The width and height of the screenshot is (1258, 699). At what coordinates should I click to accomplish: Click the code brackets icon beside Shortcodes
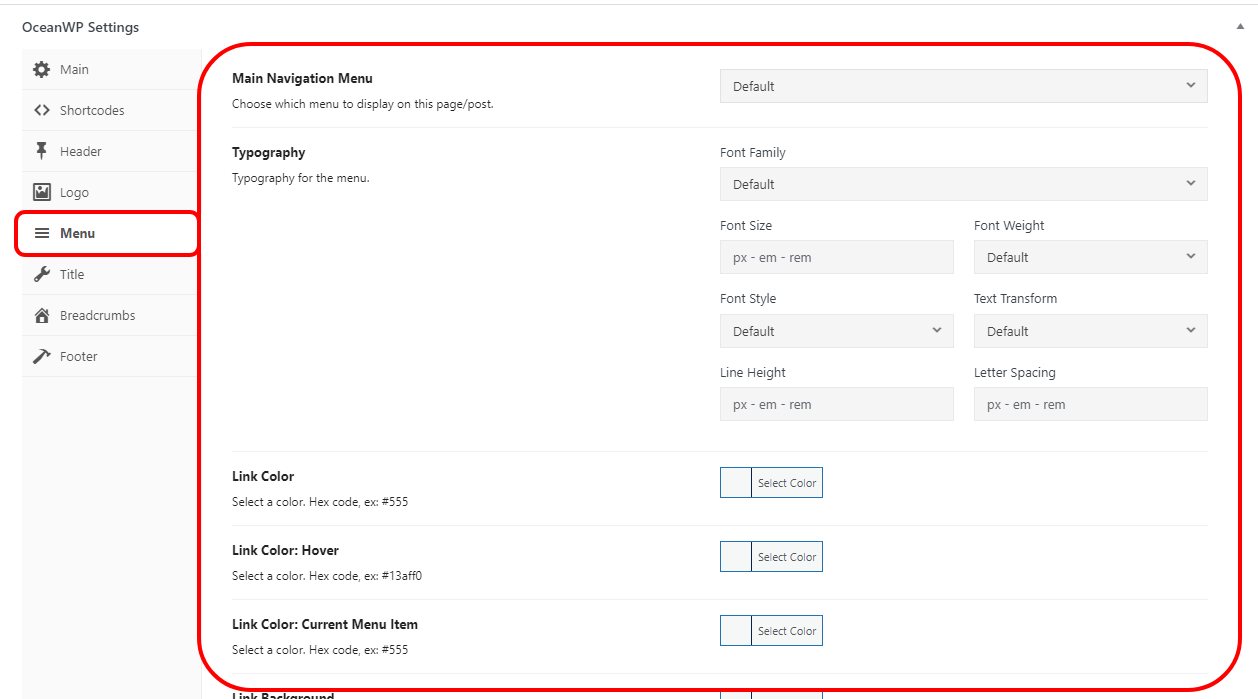tap(41, 110)
